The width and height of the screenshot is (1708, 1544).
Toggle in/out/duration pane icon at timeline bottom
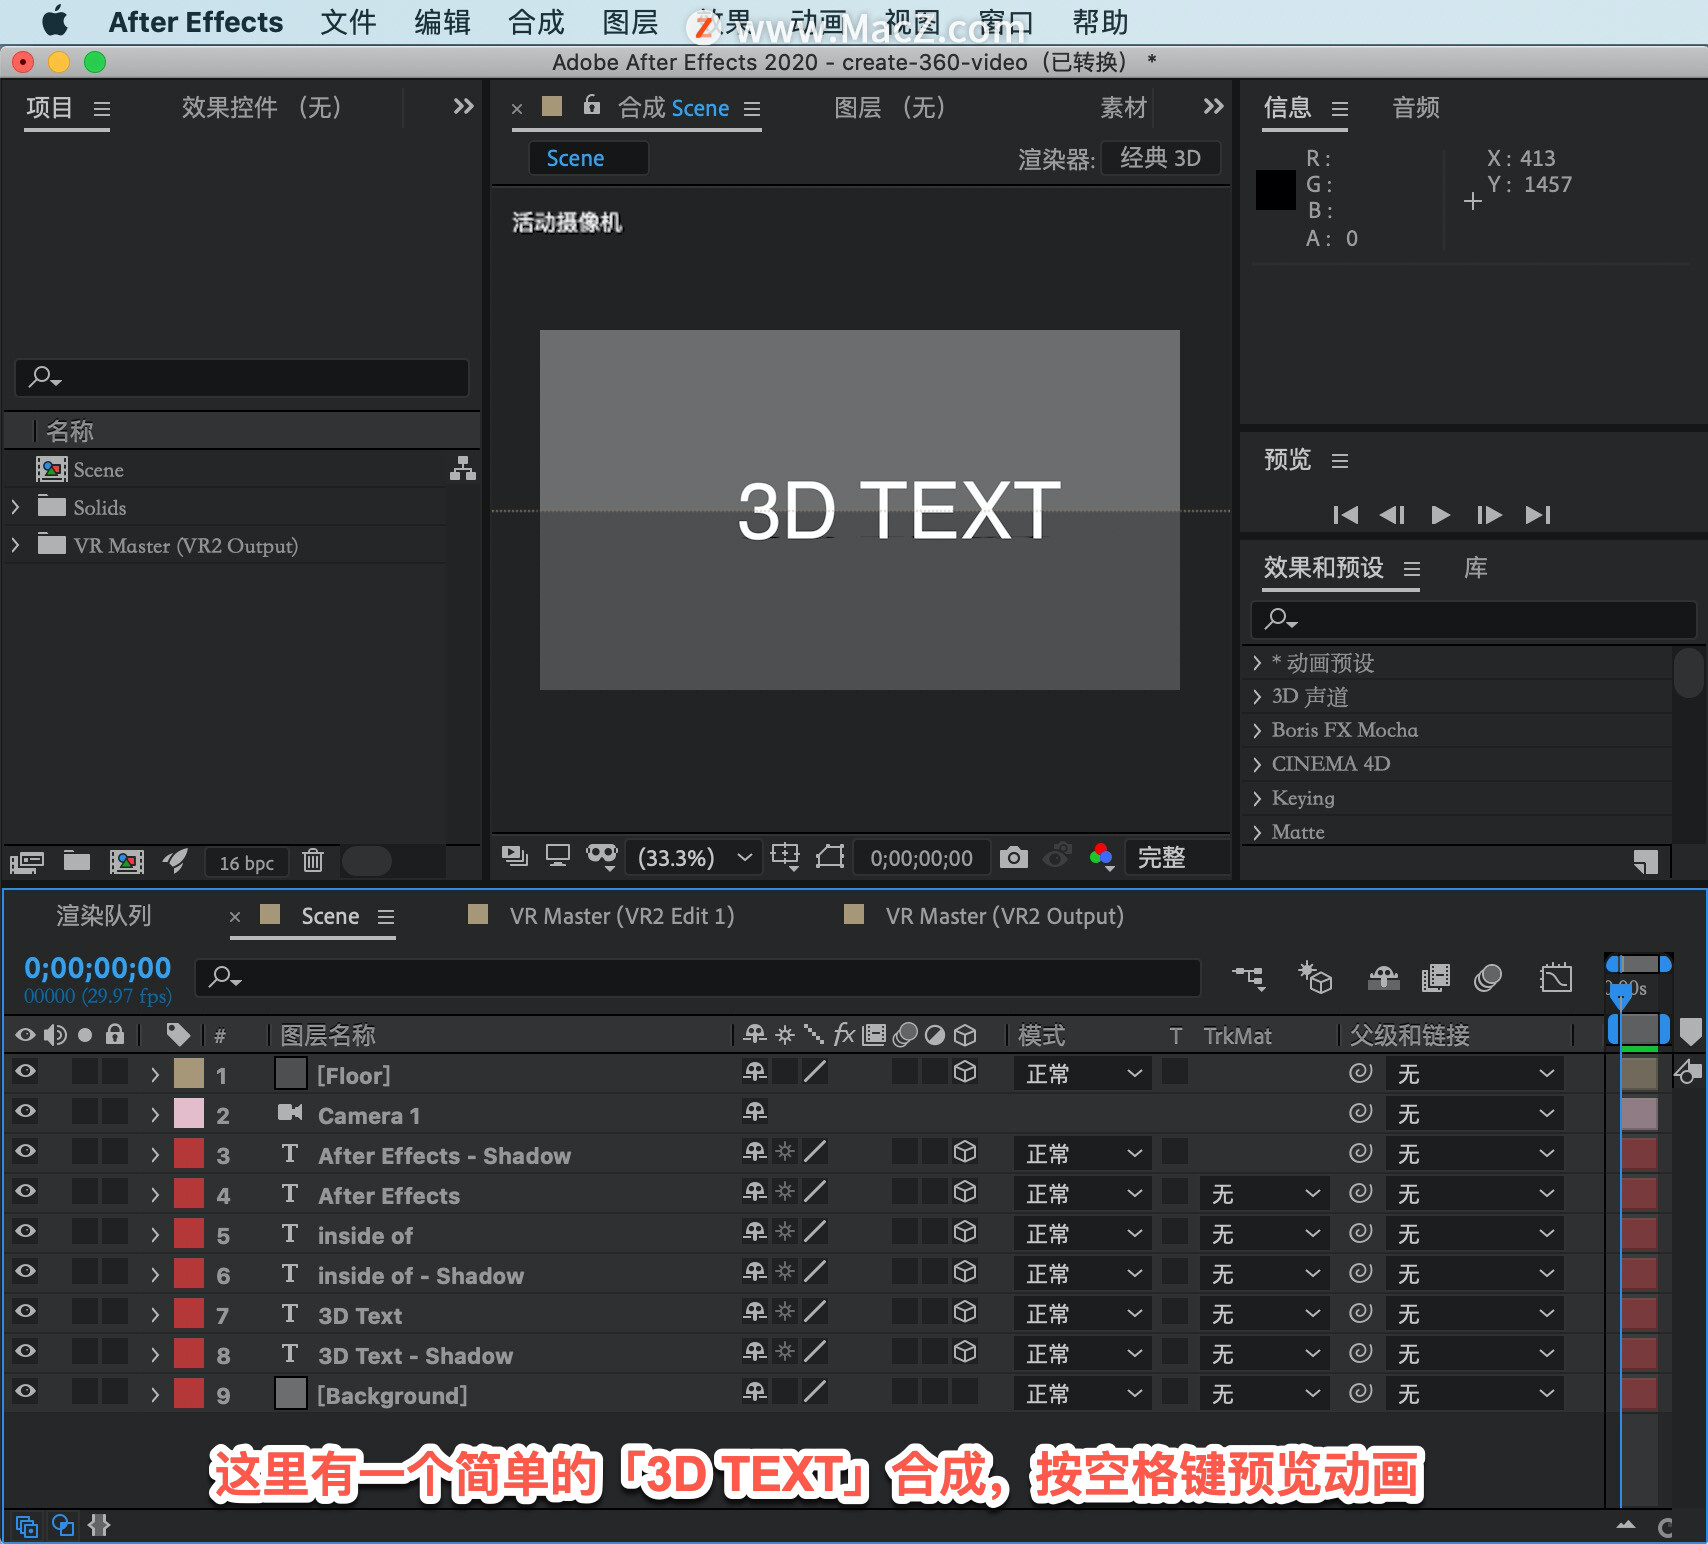point(99,1525)
